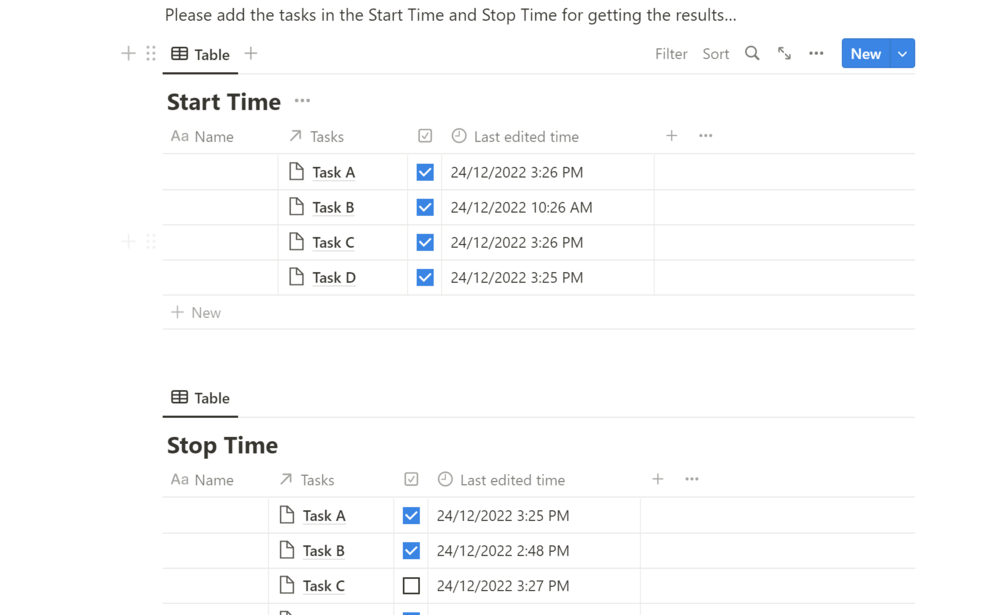The height and width of the screenshot is (615, 1005).
Task: Select the Table tab above Stop Time
Action: 201,398
